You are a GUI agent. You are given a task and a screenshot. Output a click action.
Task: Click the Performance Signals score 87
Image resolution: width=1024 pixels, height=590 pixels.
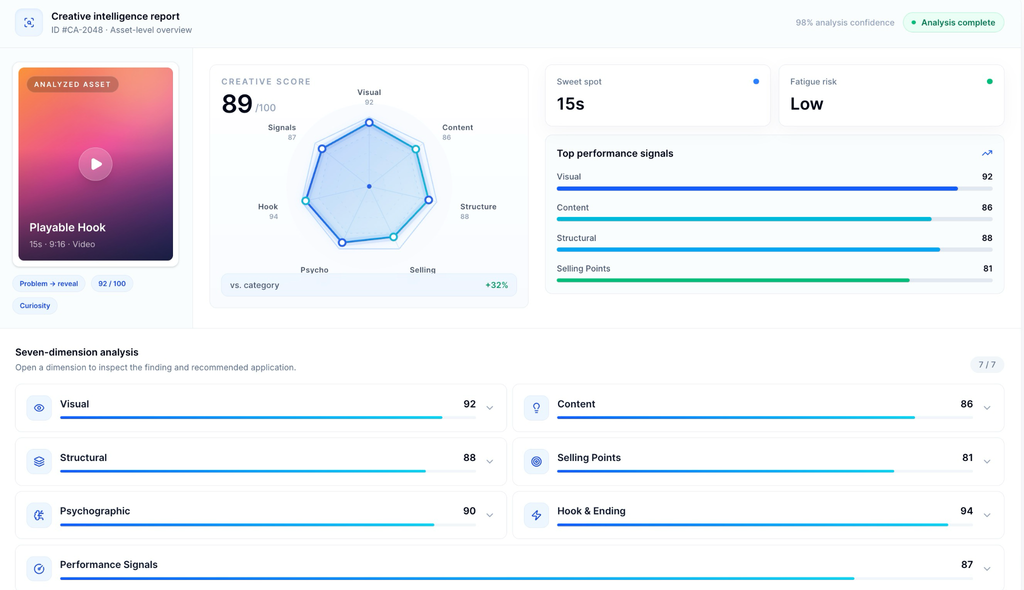point(967,565)
